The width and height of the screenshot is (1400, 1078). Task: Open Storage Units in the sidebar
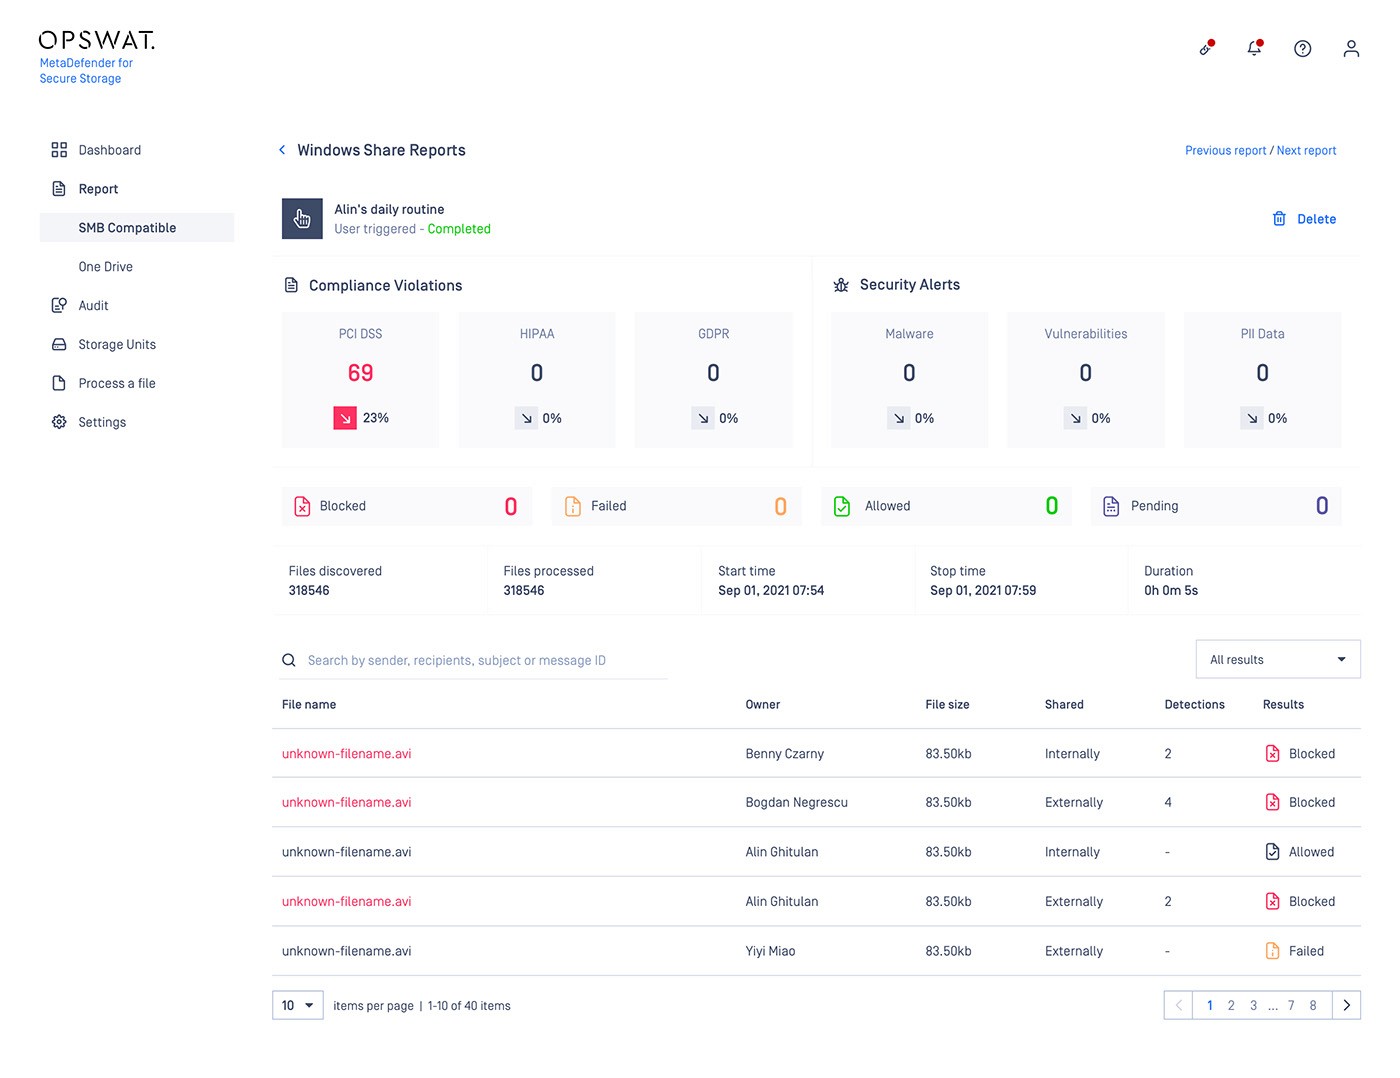pos(117,344)
